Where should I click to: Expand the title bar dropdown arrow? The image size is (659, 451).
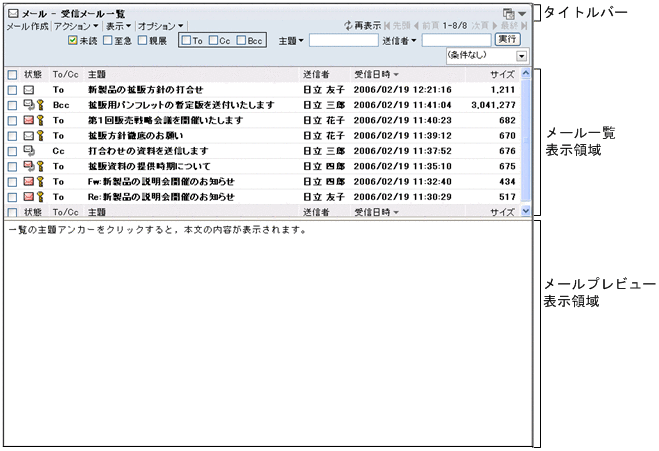click(x=522, y=14)
